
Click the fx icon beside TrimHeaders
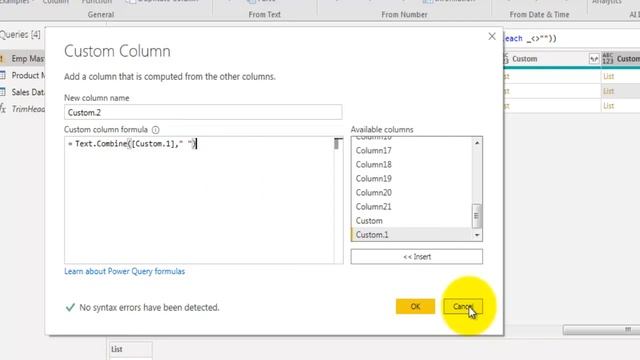pos(3,109)
